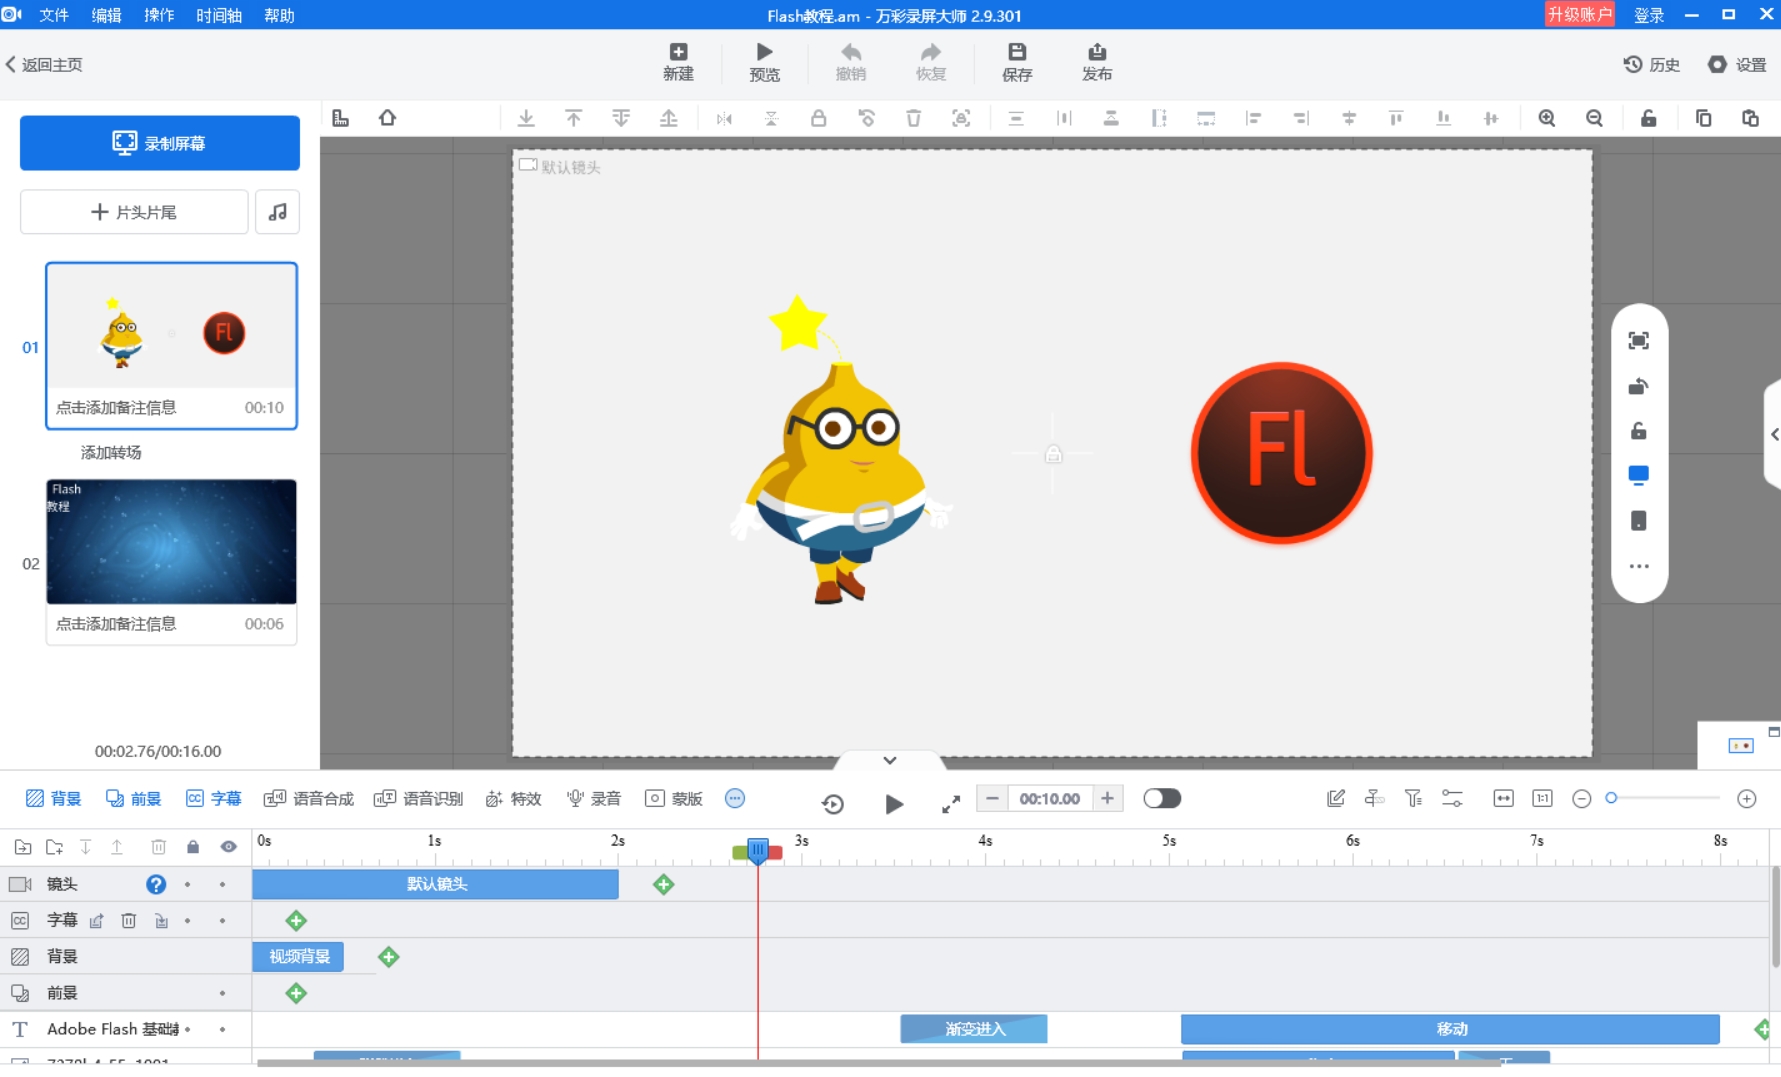This screenshot has width=1781, height=1077.
Task: Click the blue playhead marker on the ruler
Action: [757, 851]
